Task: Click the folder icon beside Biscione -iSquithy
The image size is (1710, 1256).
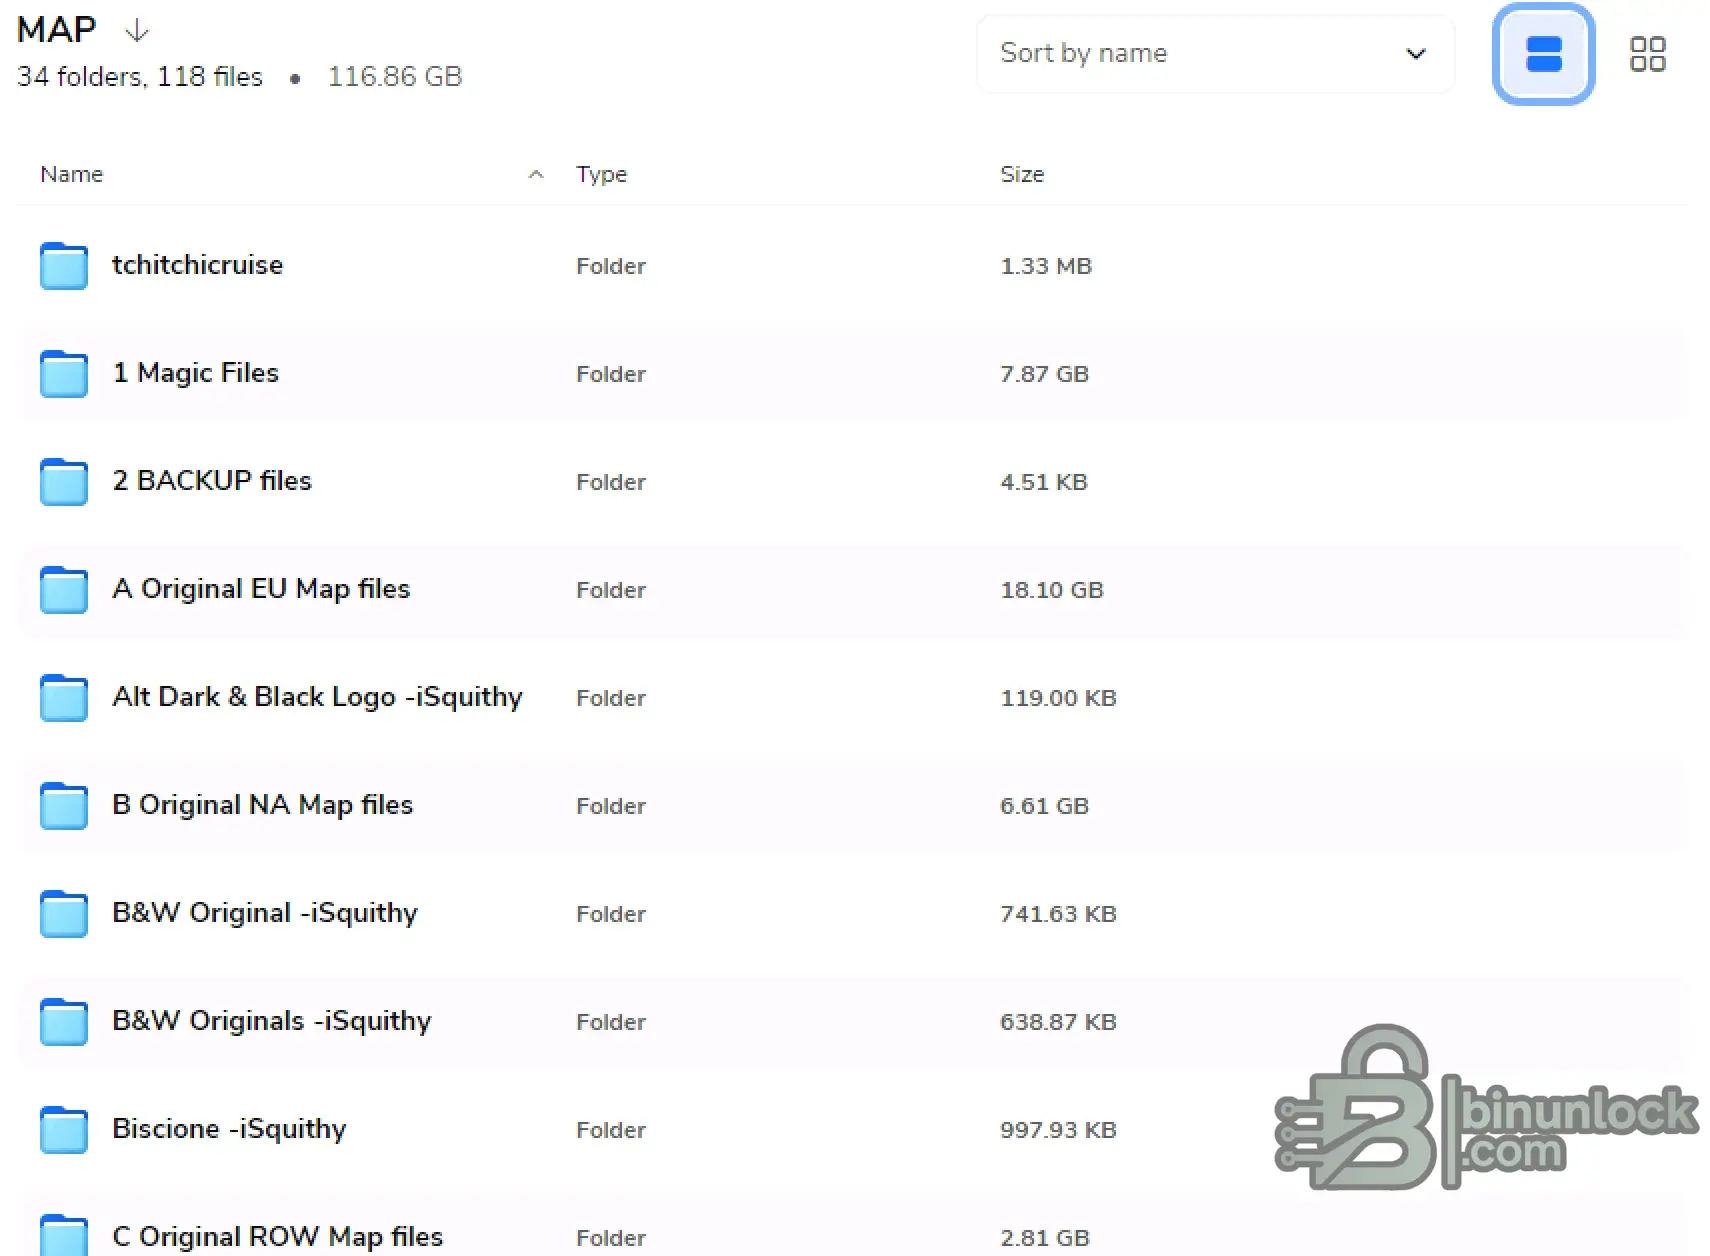Action: point(63,1130)
